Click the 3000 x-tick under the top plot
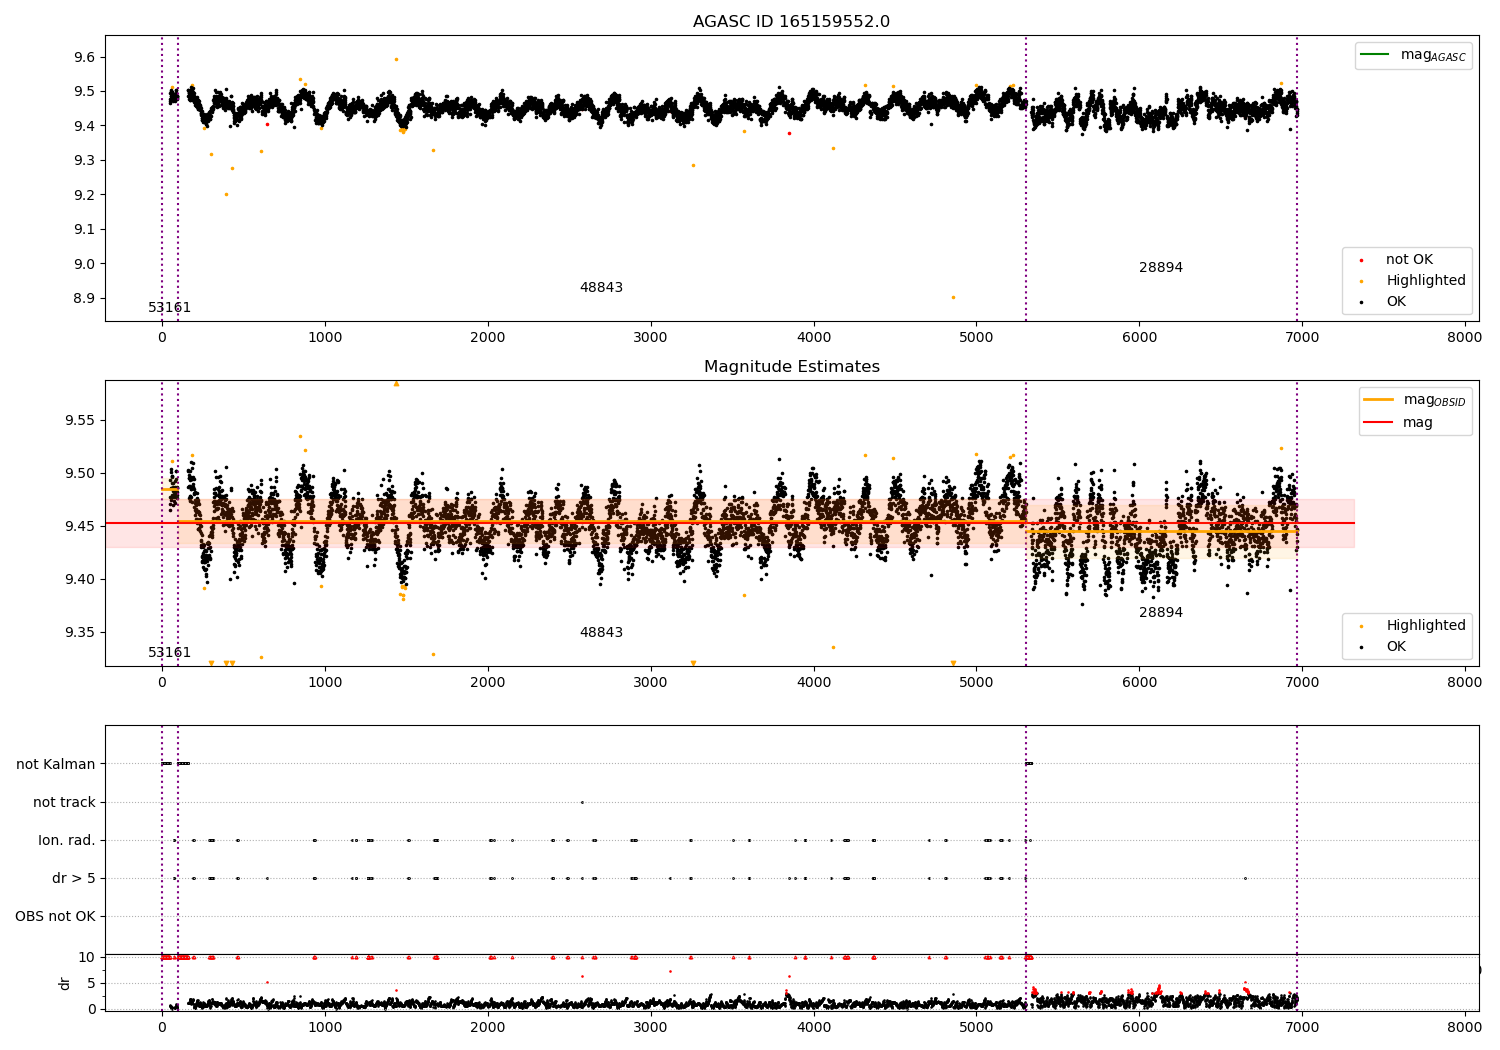Screen dimensions: 1500x1050 [x=651, y=338]
